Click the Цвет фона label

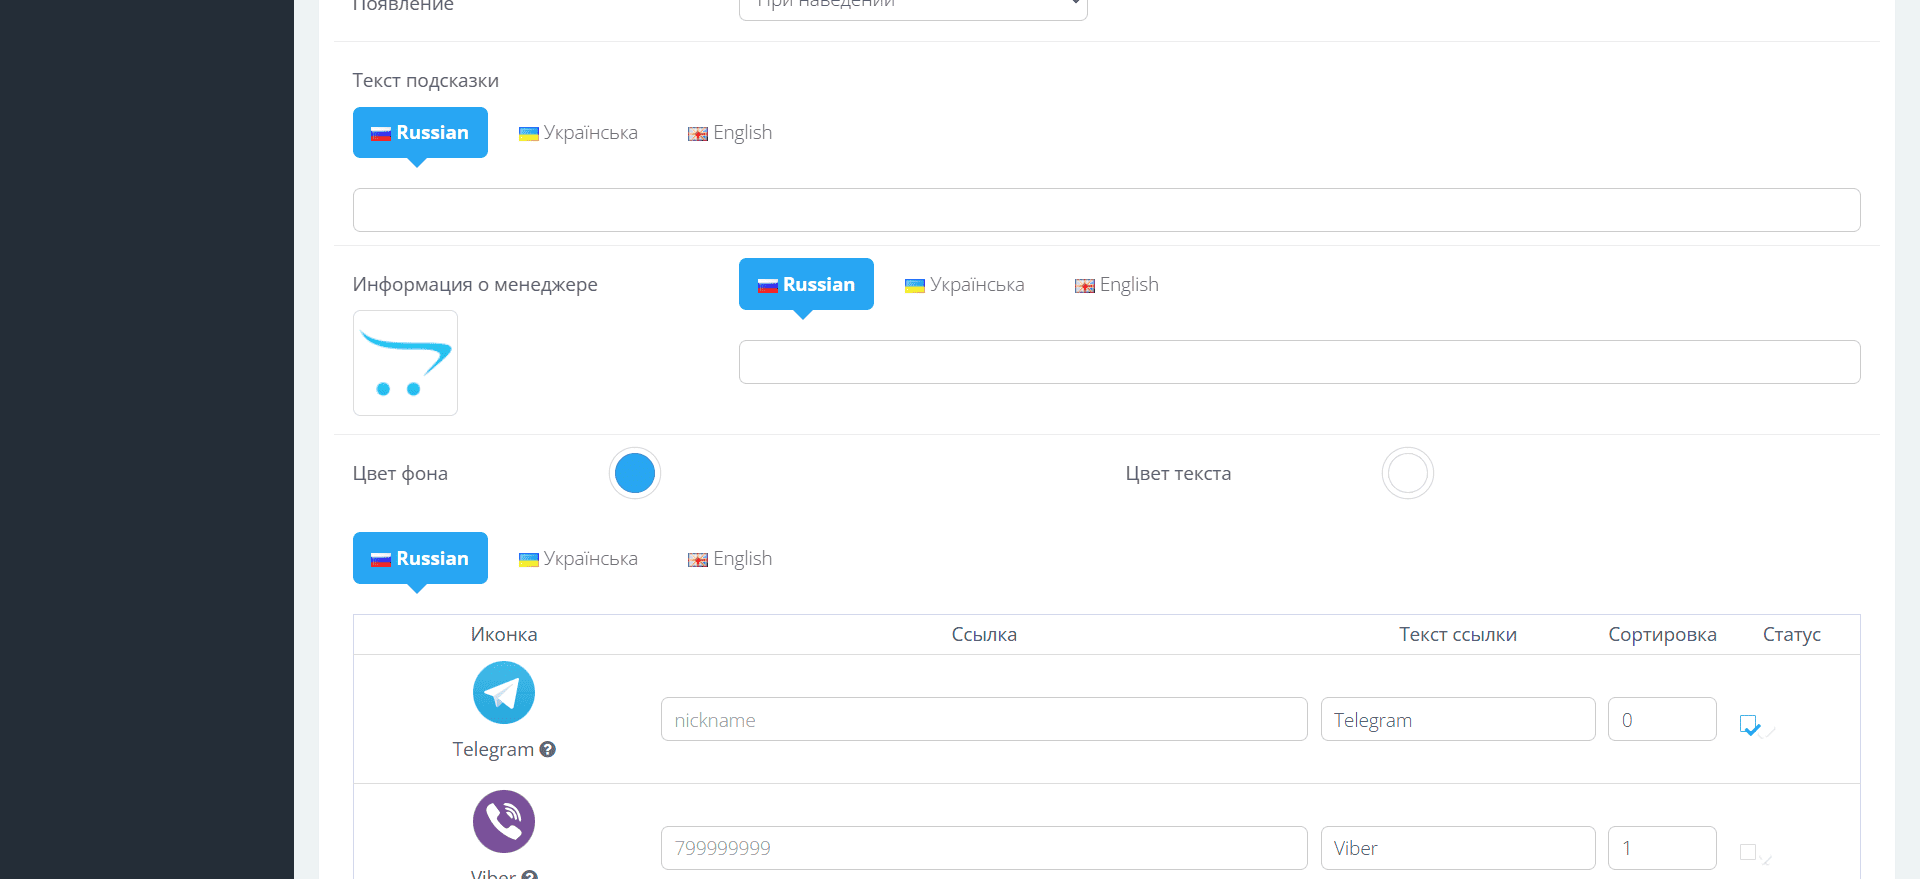click(400, 473)
